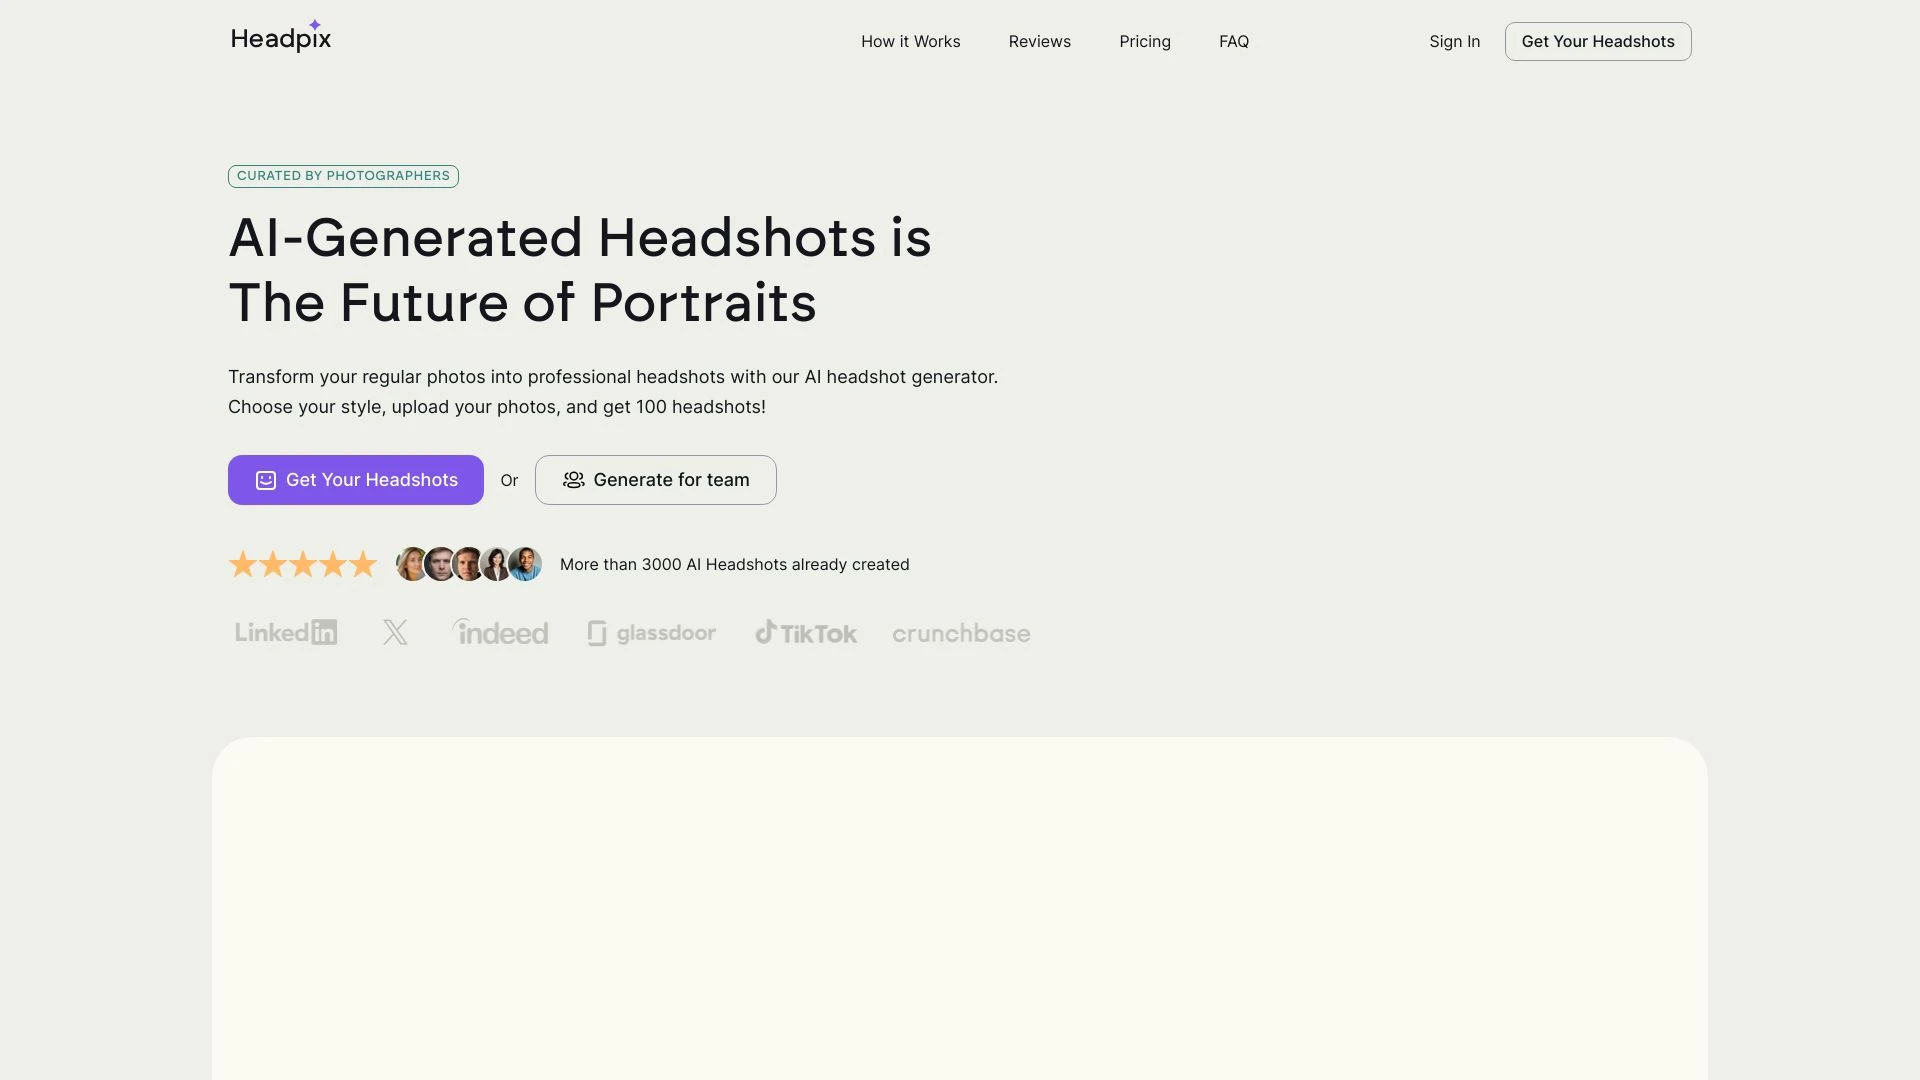Image resolution: width=1920 pixels, height=1080 pixels.
Task: Select the TikTok logo
Action: tap(805, 632)
